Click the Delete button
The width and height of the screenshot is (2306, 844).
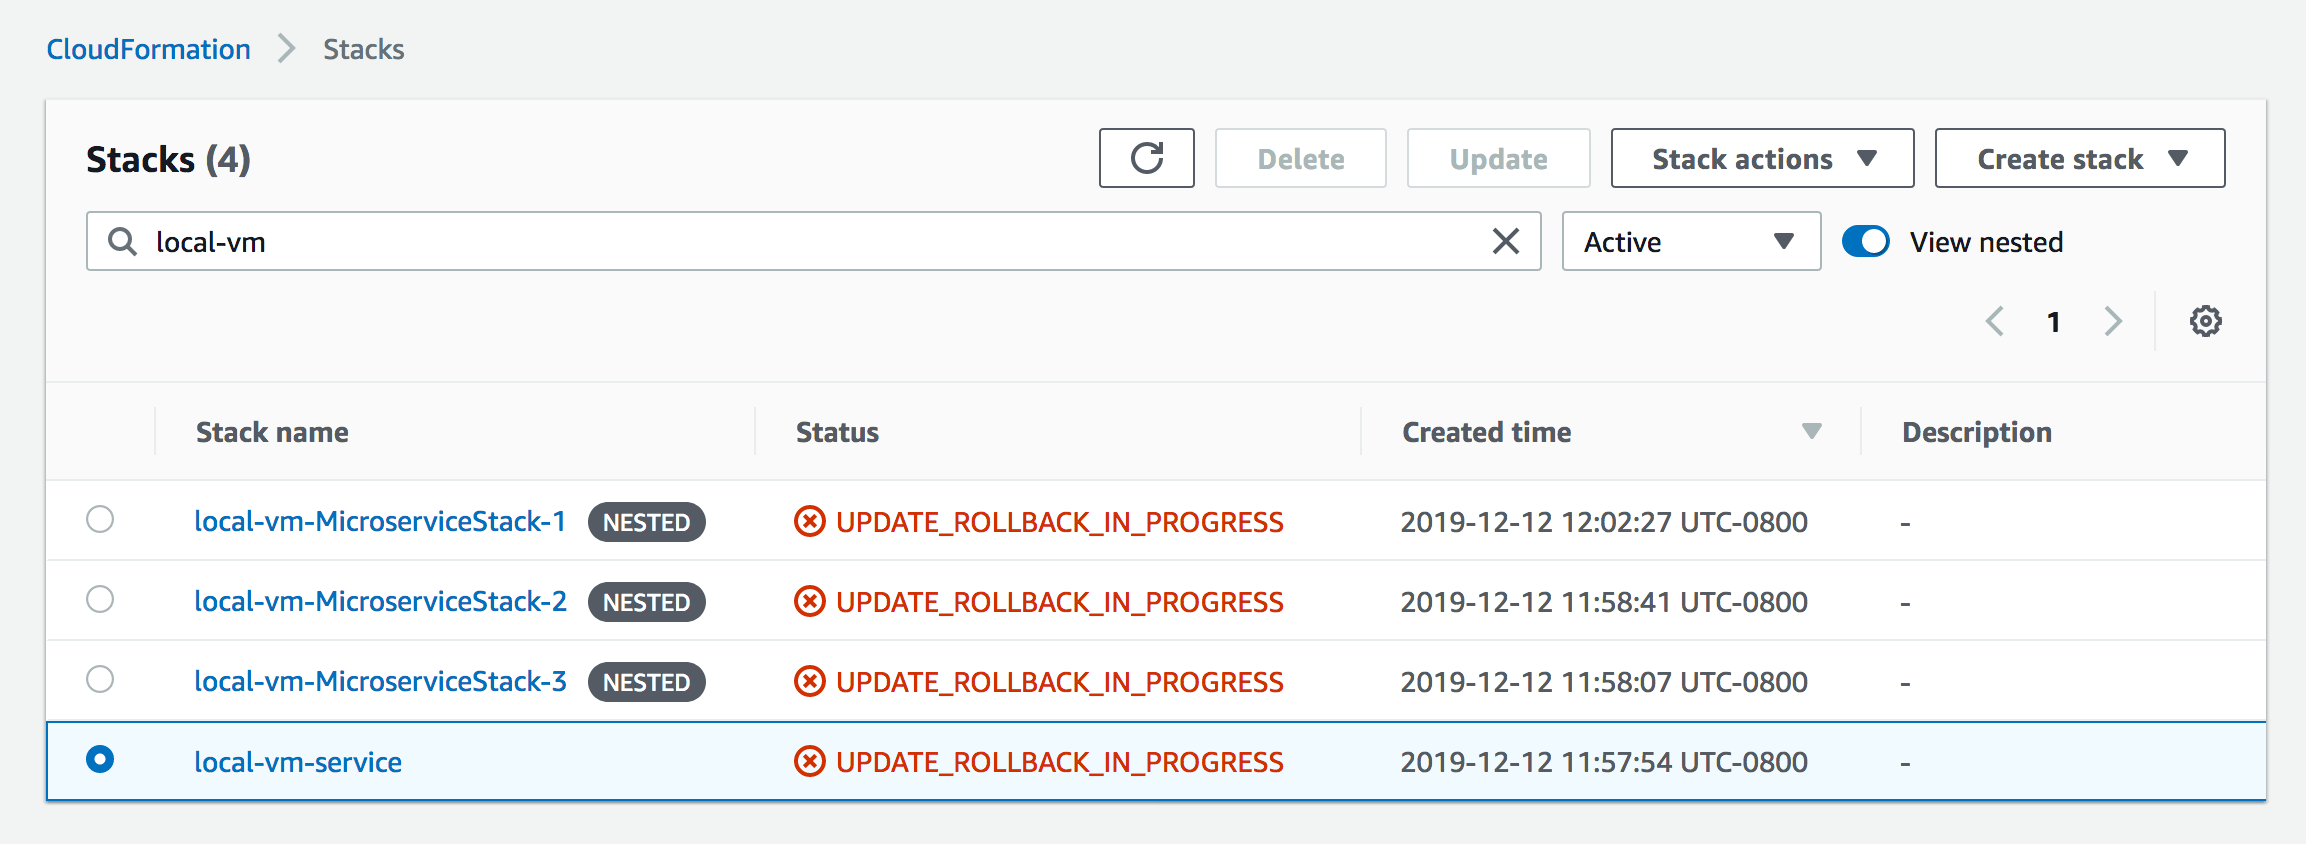pyautogui.click(x=1300, y=158)
